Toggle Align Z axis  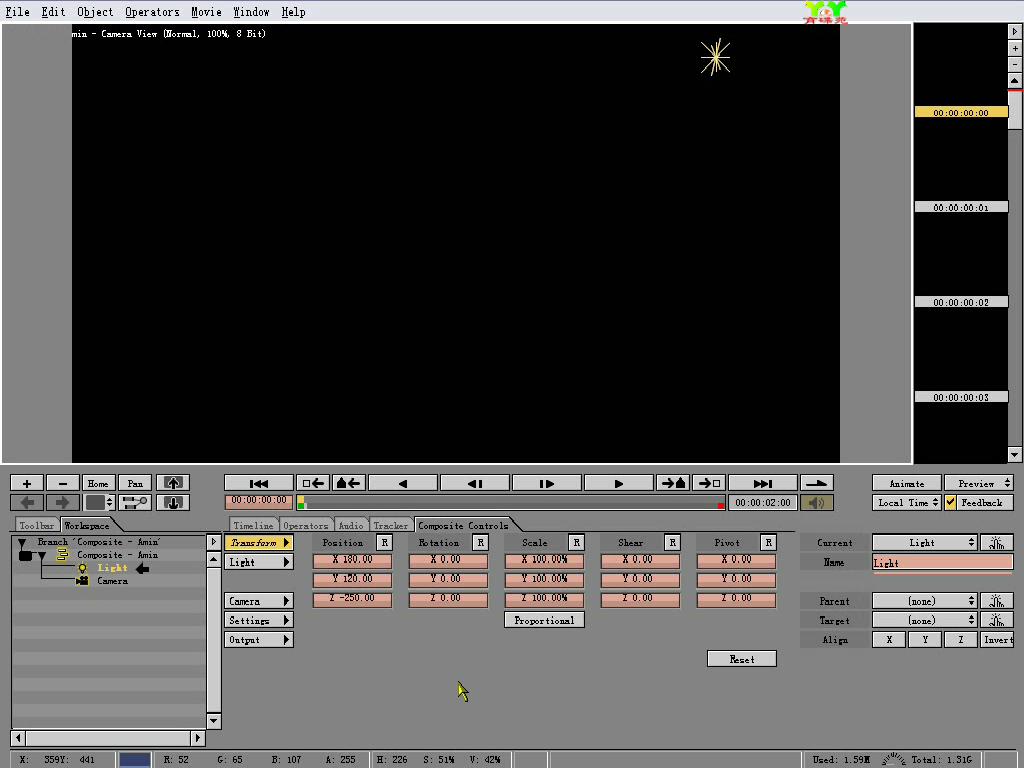click(x=961, y=640)
